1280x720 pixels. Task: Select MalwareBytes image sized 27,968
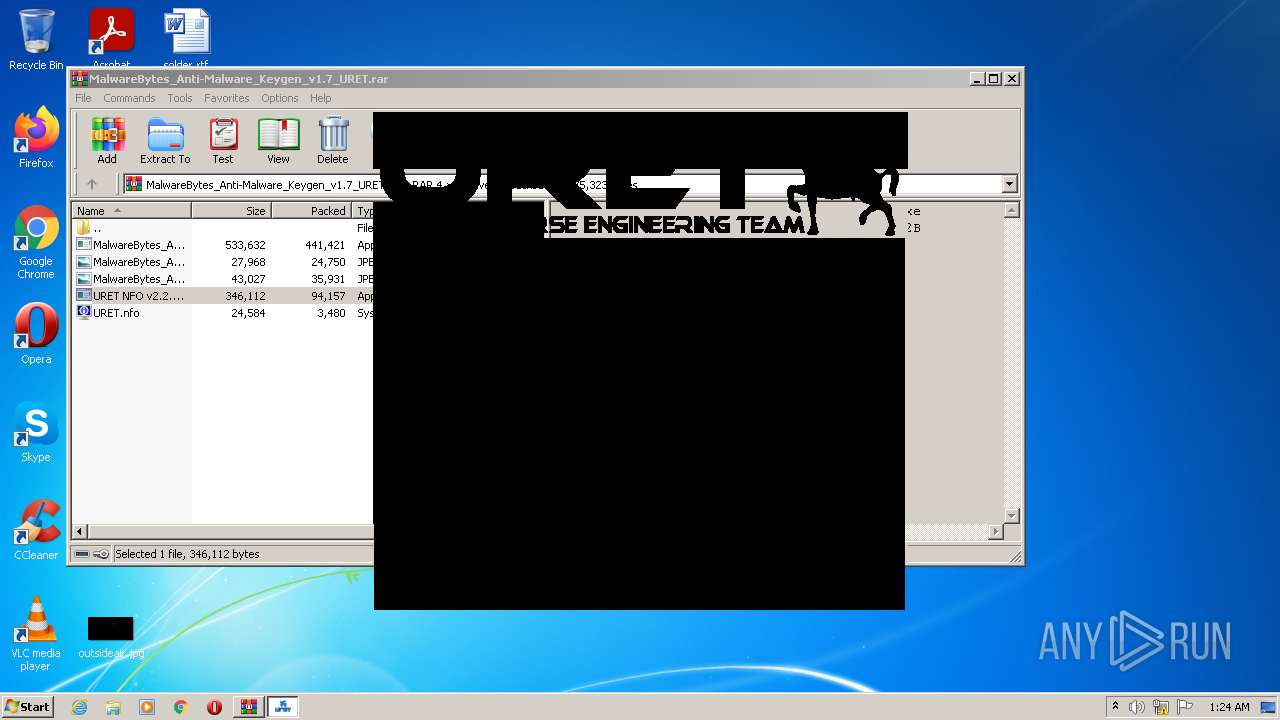[223, 262]
